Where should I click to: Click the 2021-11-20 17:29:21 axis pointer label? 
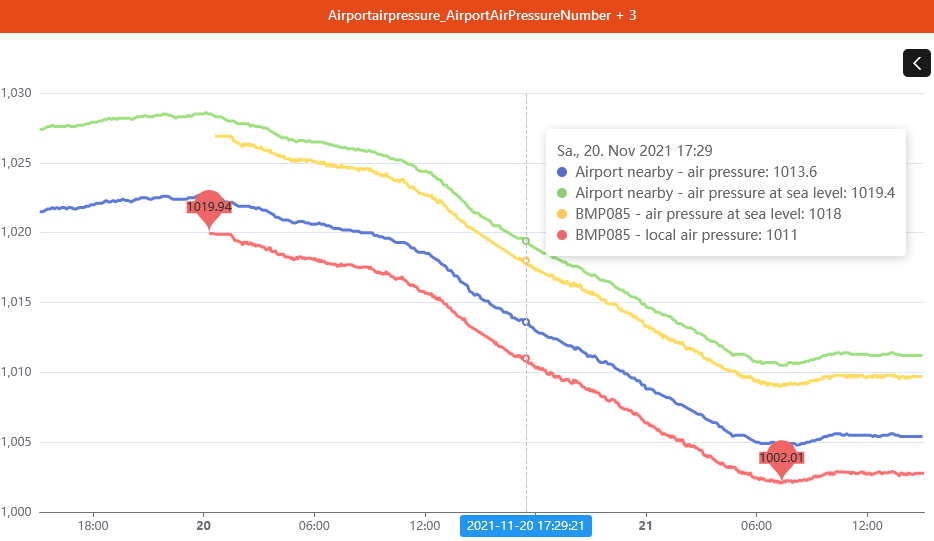pos(526,524)
